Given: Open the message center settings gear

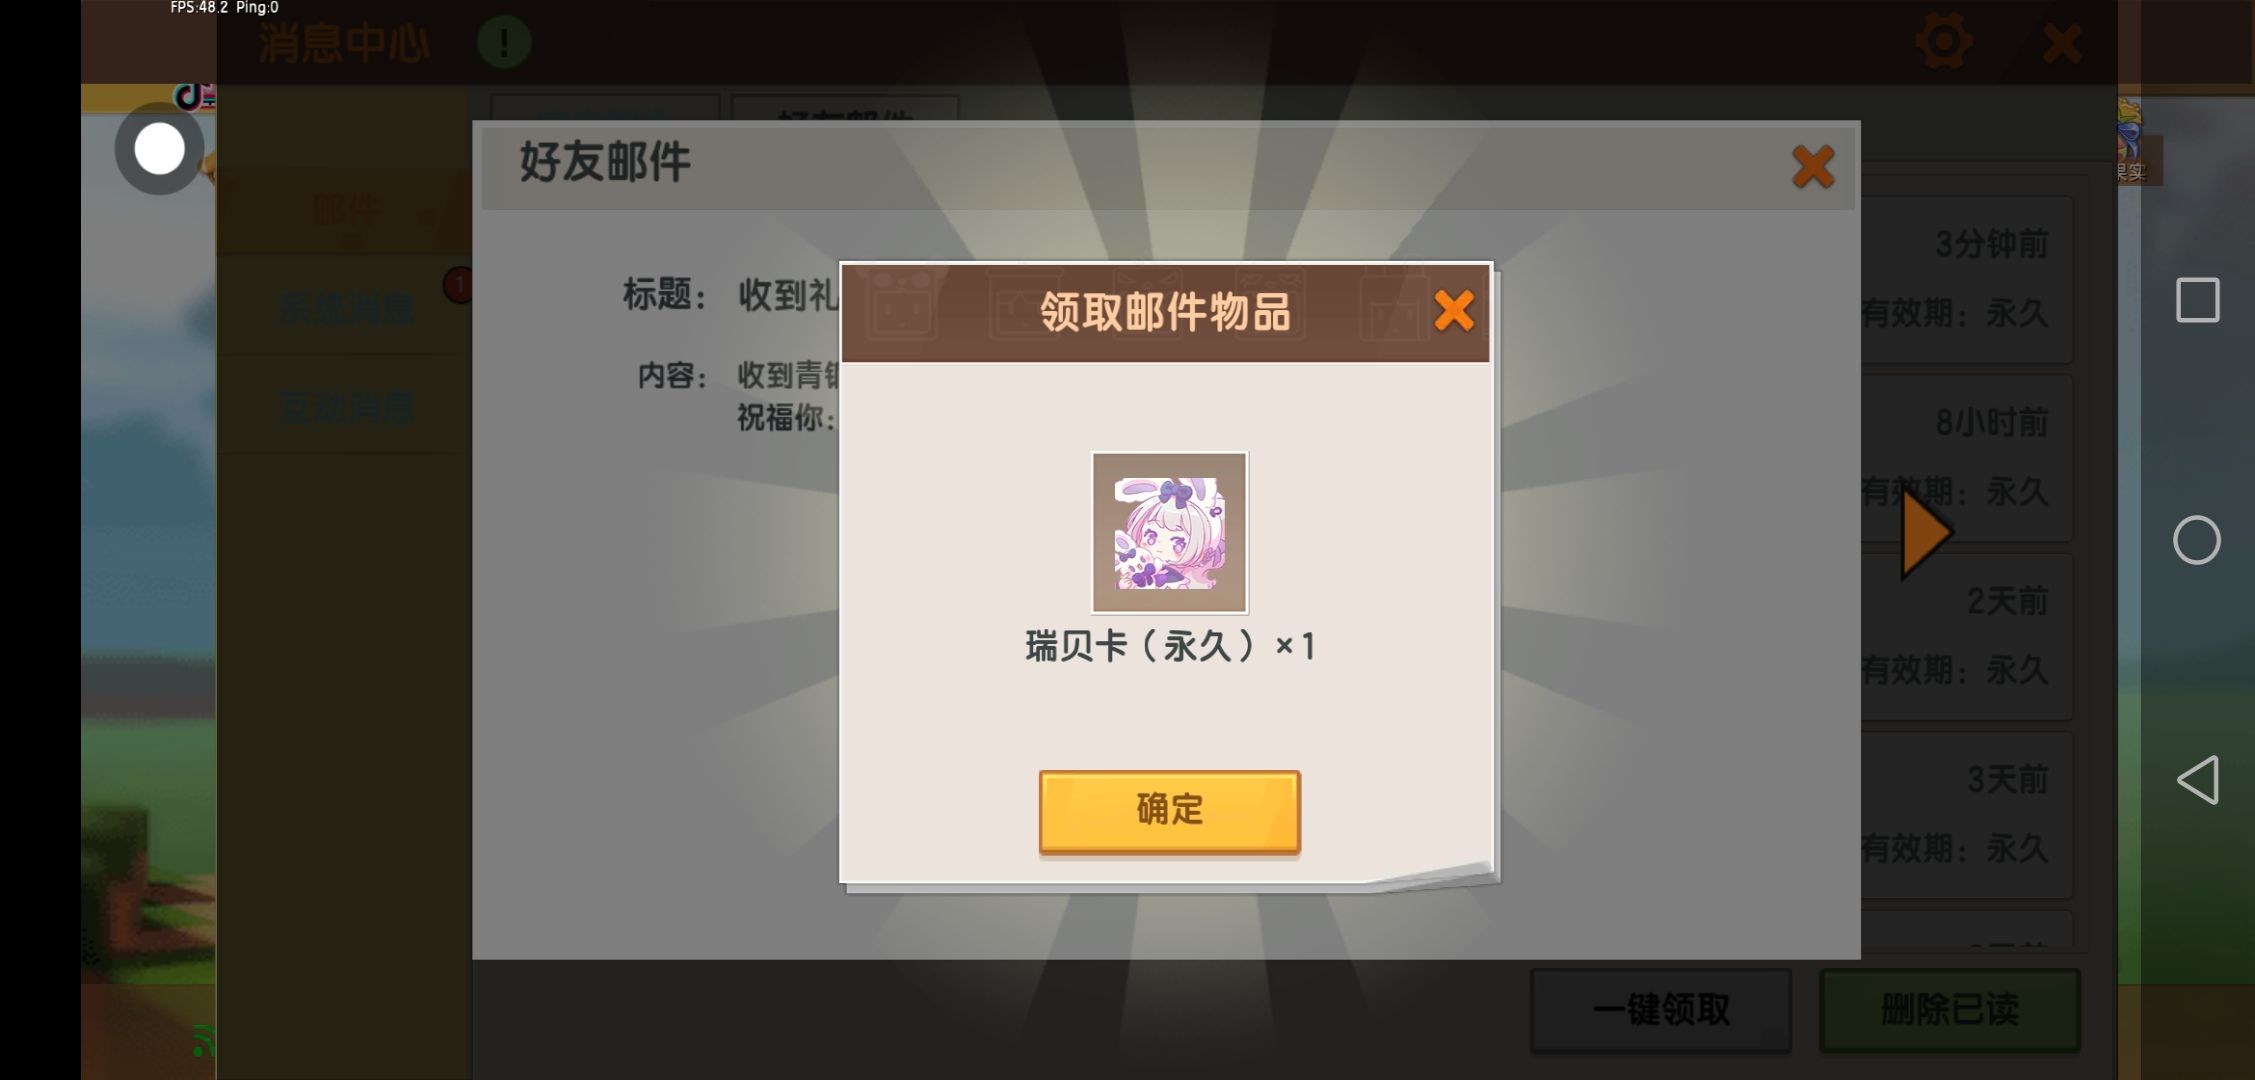Looking at the screenshot, I should pyautogui.click(x=1943, y=42).
